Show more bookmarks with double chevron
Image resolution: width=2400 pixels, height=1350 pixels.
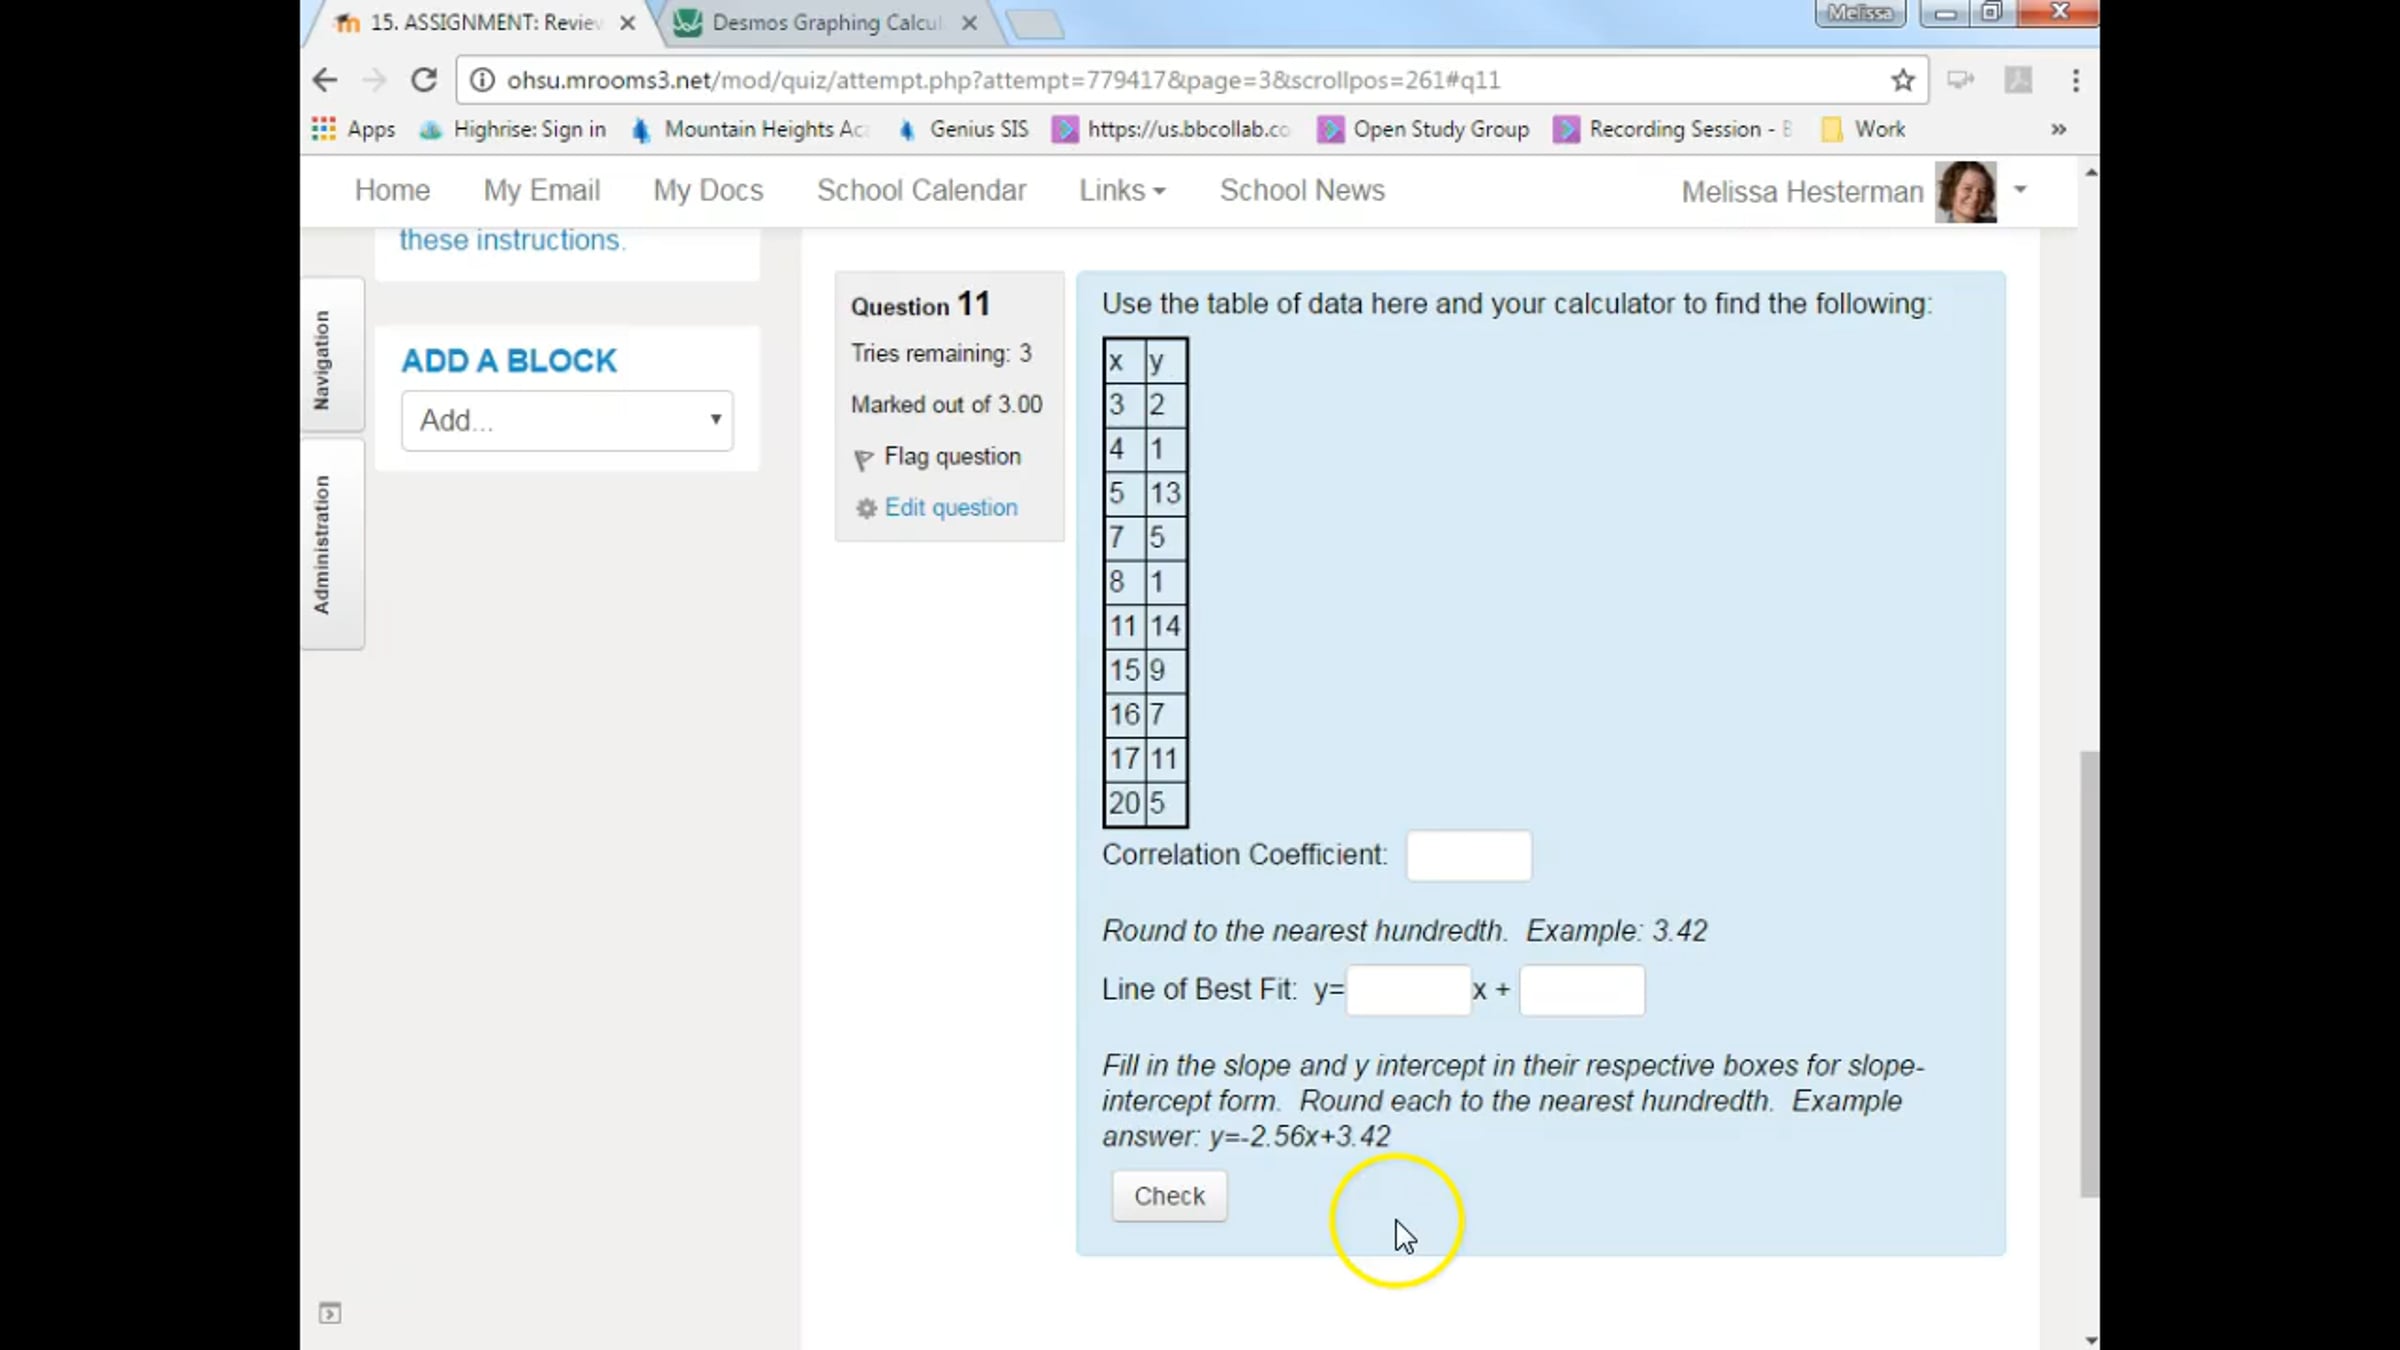(2058, 129)
